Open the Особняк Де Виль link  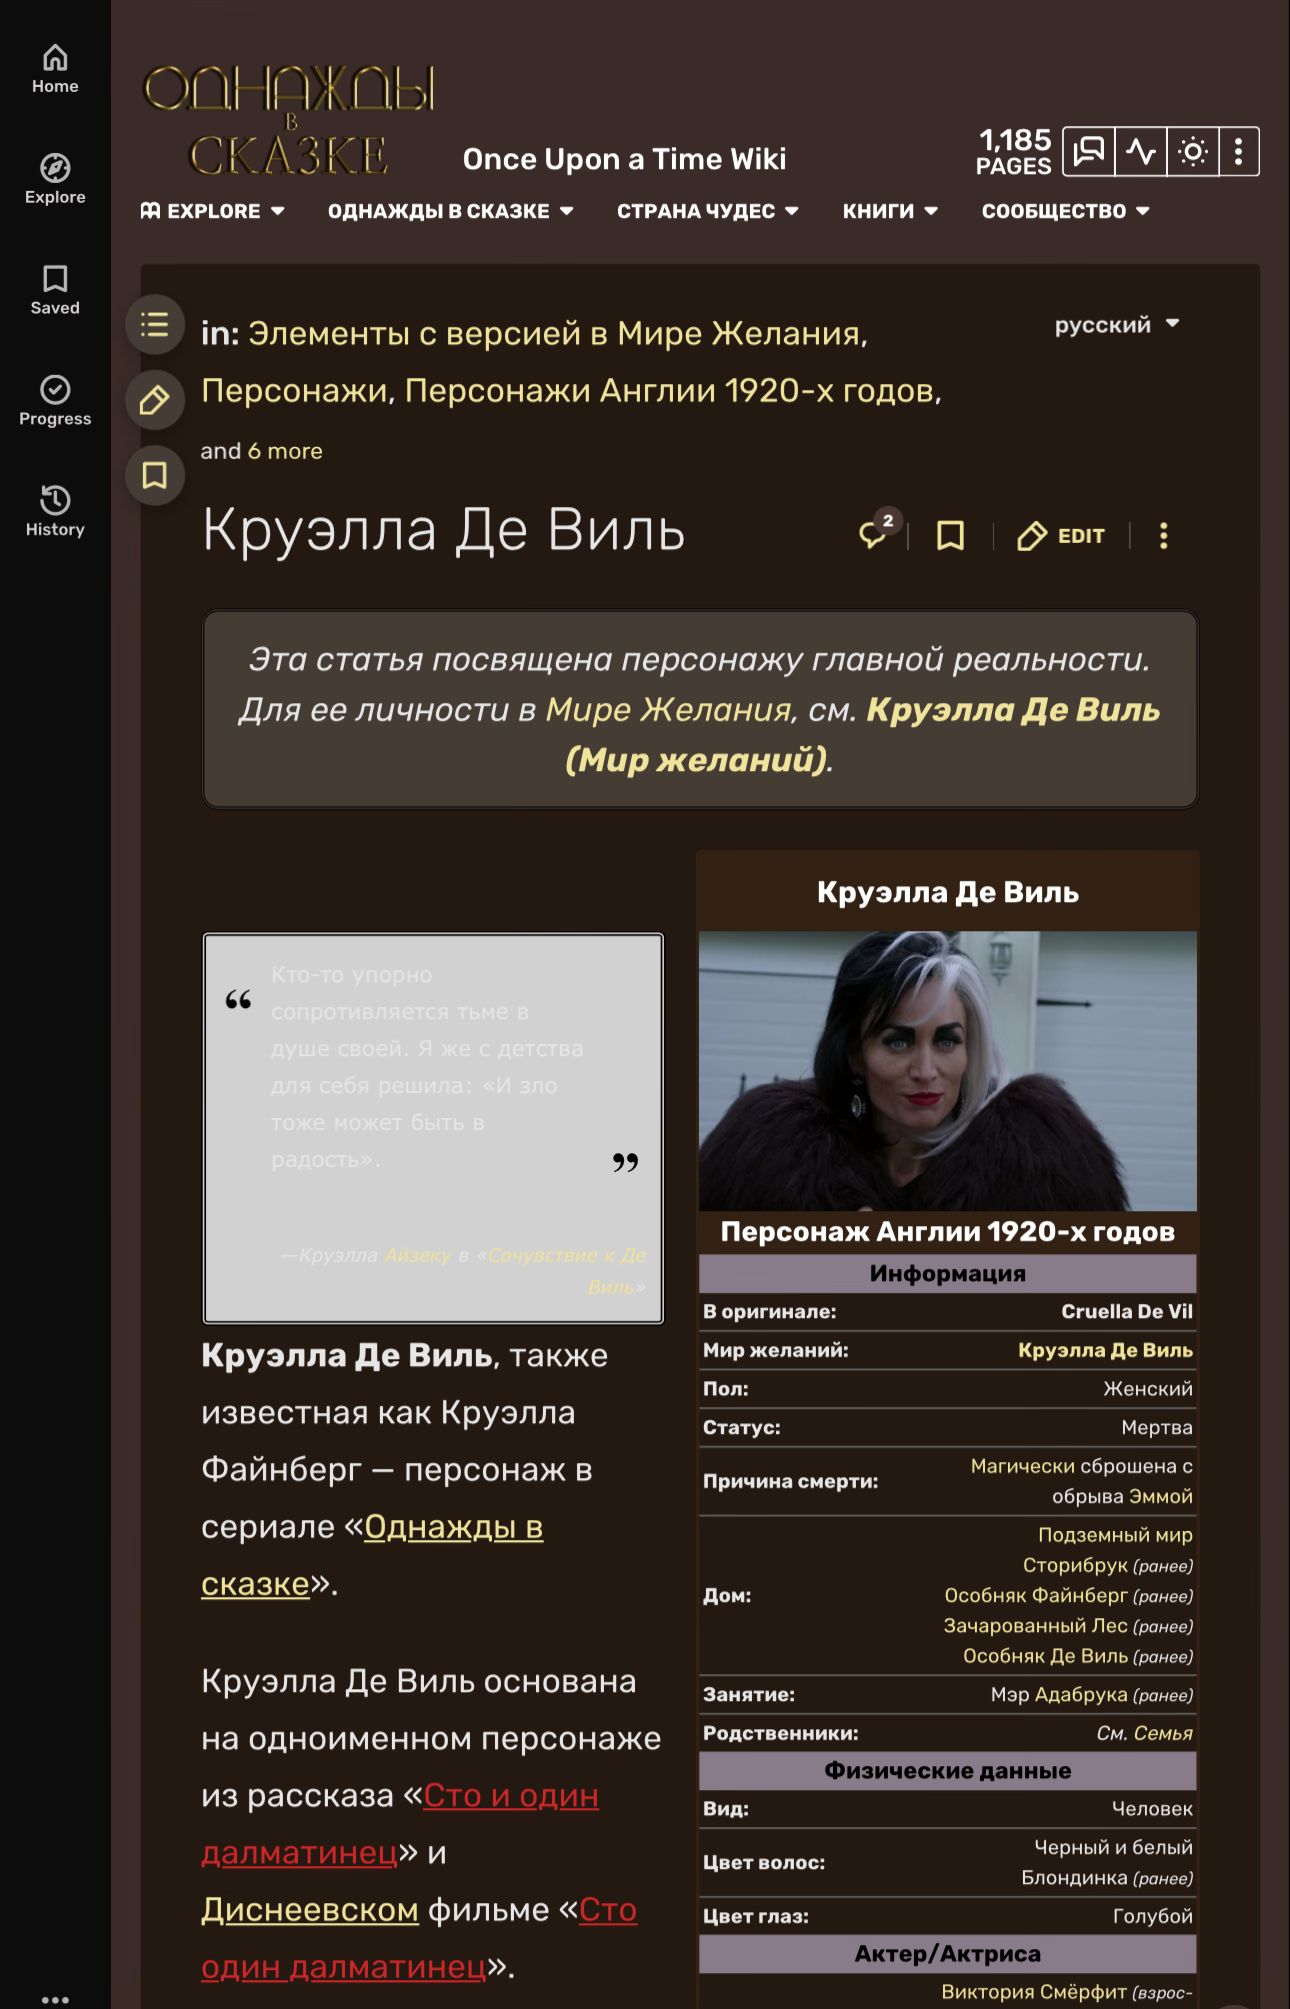click(x=1045, y=1656)
